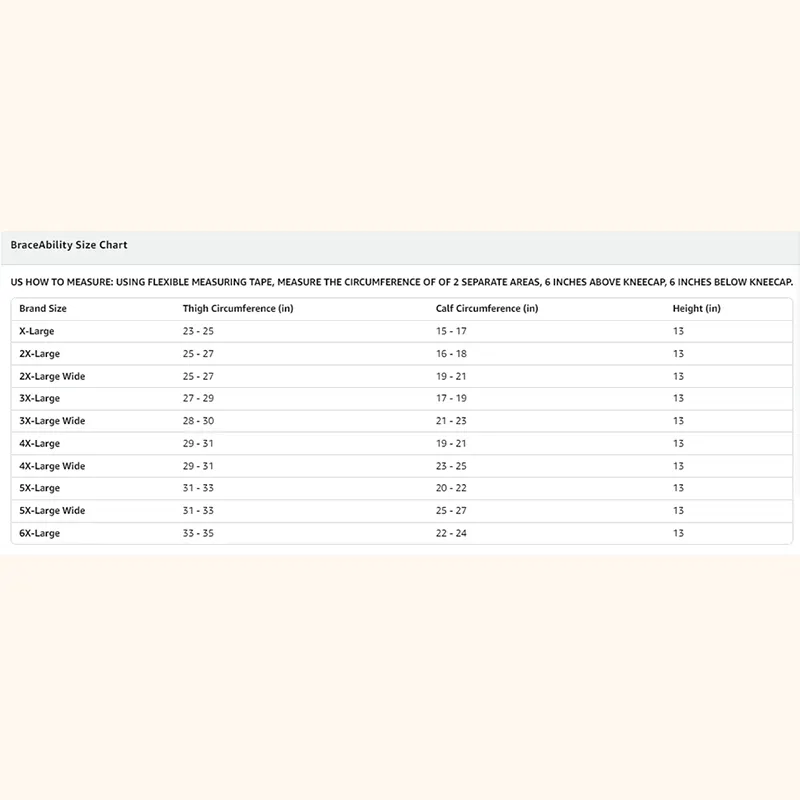Screen dimensions: 800x800
Task: Select the X-Large size row label
Action: coord(37,331)
